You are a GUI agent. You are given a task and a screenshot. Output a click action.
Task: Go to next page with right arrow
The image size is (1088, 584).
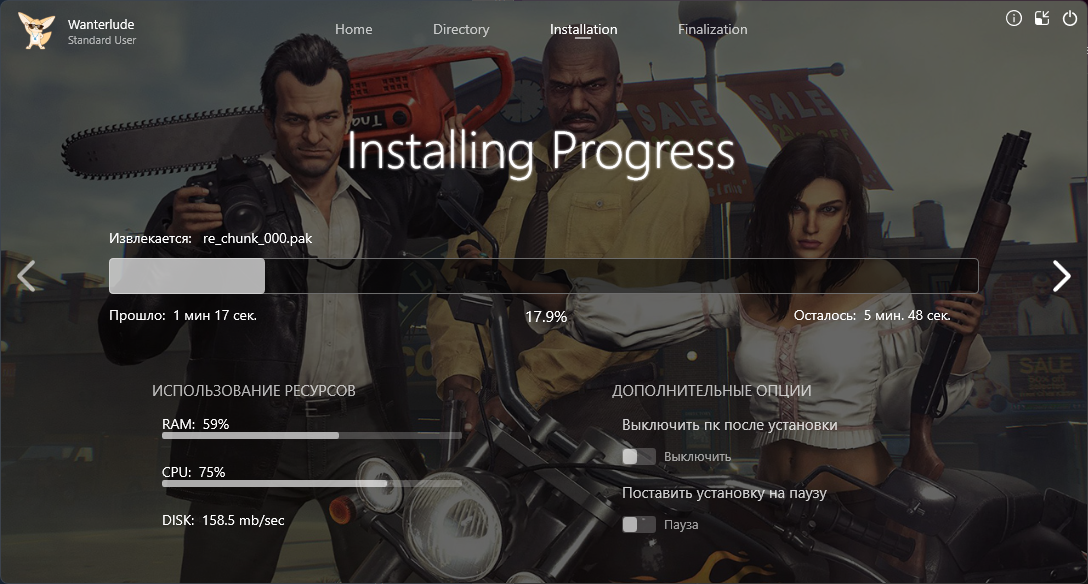tap(1062, 276)
